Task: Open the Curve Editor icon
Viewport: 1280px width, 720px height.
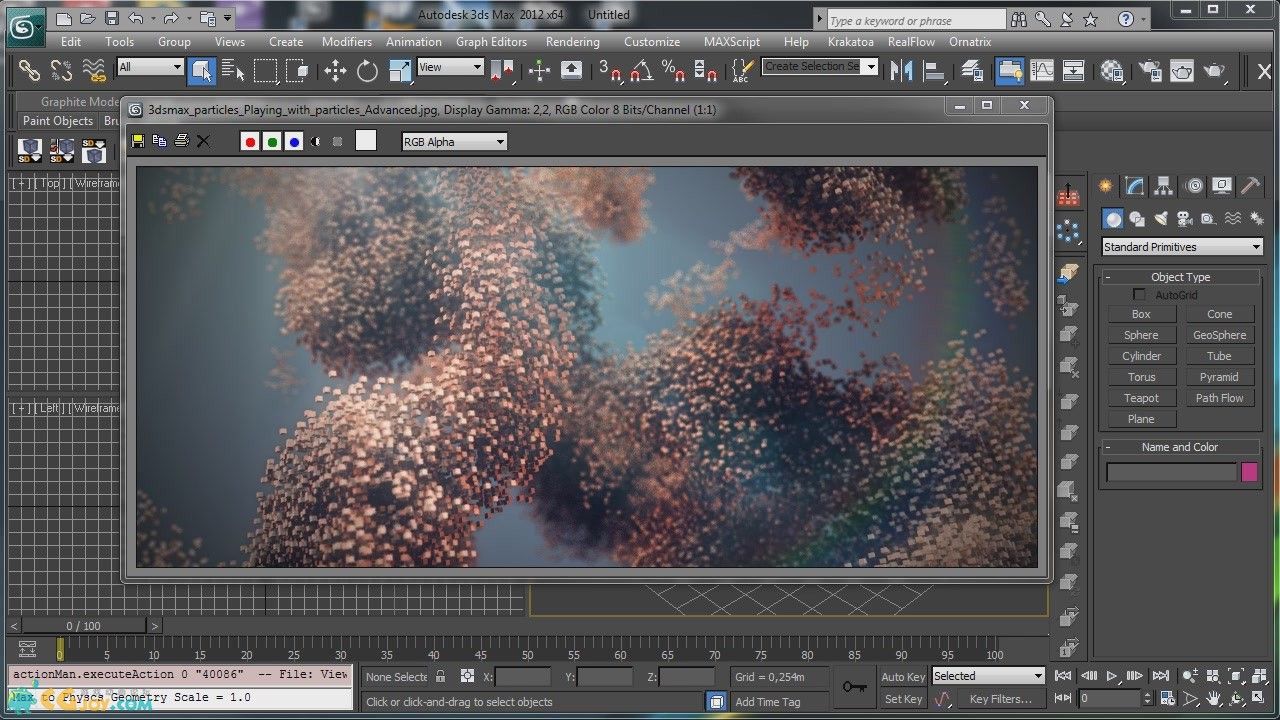Action: click(x=1042, y=70)
